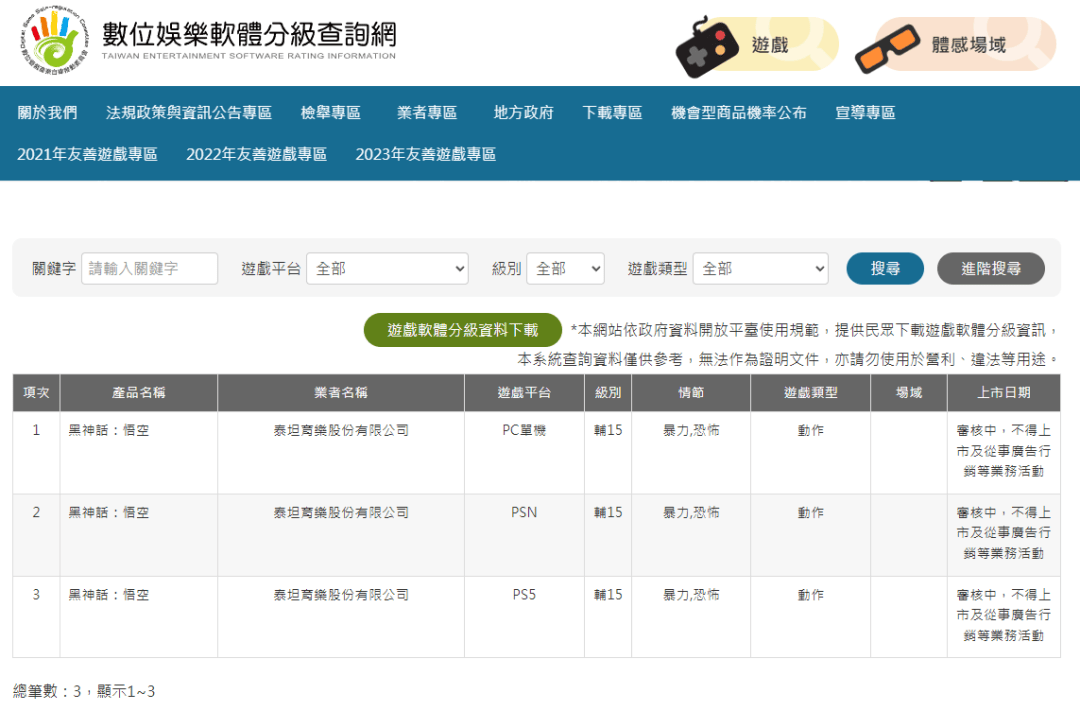Click the 情節 column header
The width and height of the screenshot is (1080, 711).
pyautogui.click(x=691, y=393)
